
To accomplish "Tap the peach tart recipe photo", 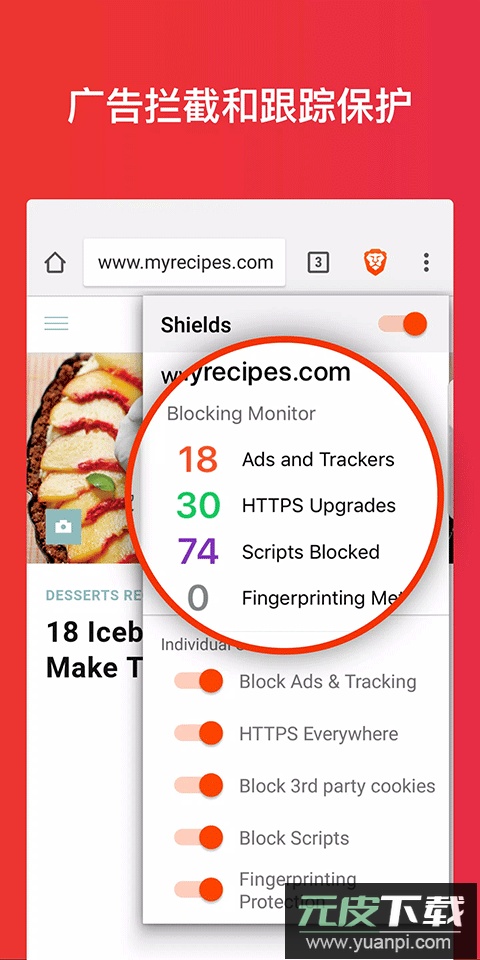I will tap(85, 458).
